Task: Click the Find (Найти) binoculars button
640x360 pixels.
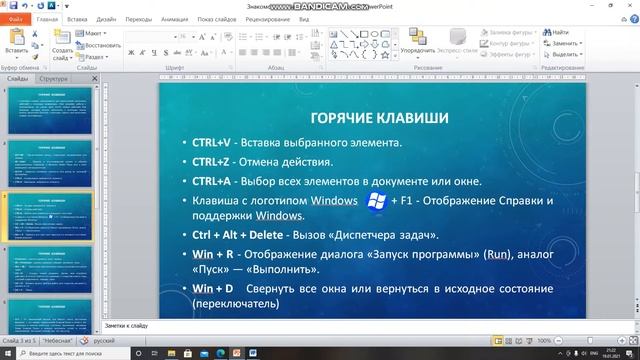Action: click(x=556, y=32)
